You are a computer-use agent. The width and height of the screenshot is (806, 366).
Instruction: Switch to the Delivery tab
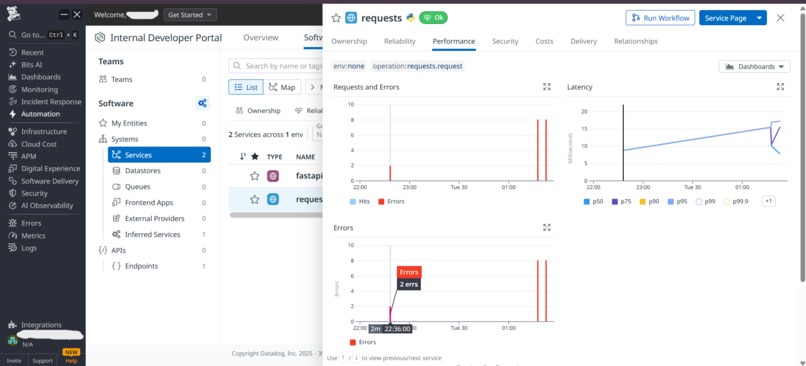583,41
